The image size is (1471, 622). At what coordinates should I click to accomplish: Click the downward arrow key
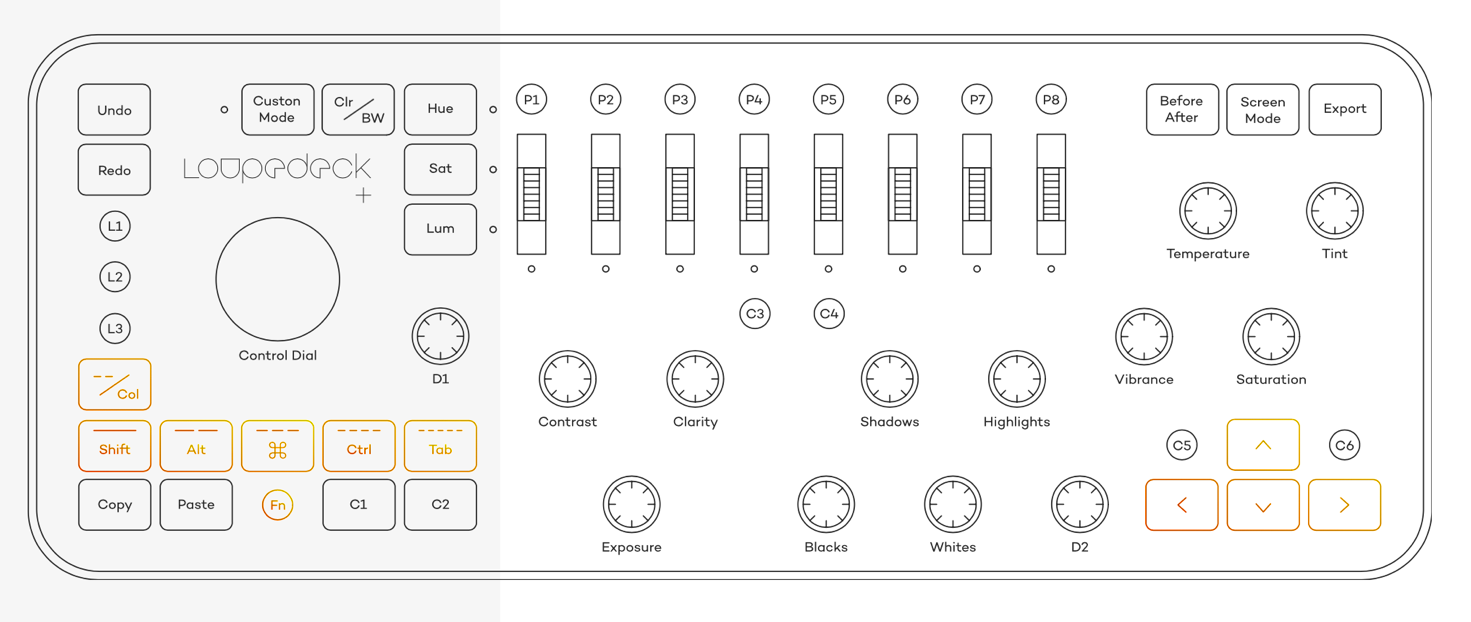tap(1263, 505)
